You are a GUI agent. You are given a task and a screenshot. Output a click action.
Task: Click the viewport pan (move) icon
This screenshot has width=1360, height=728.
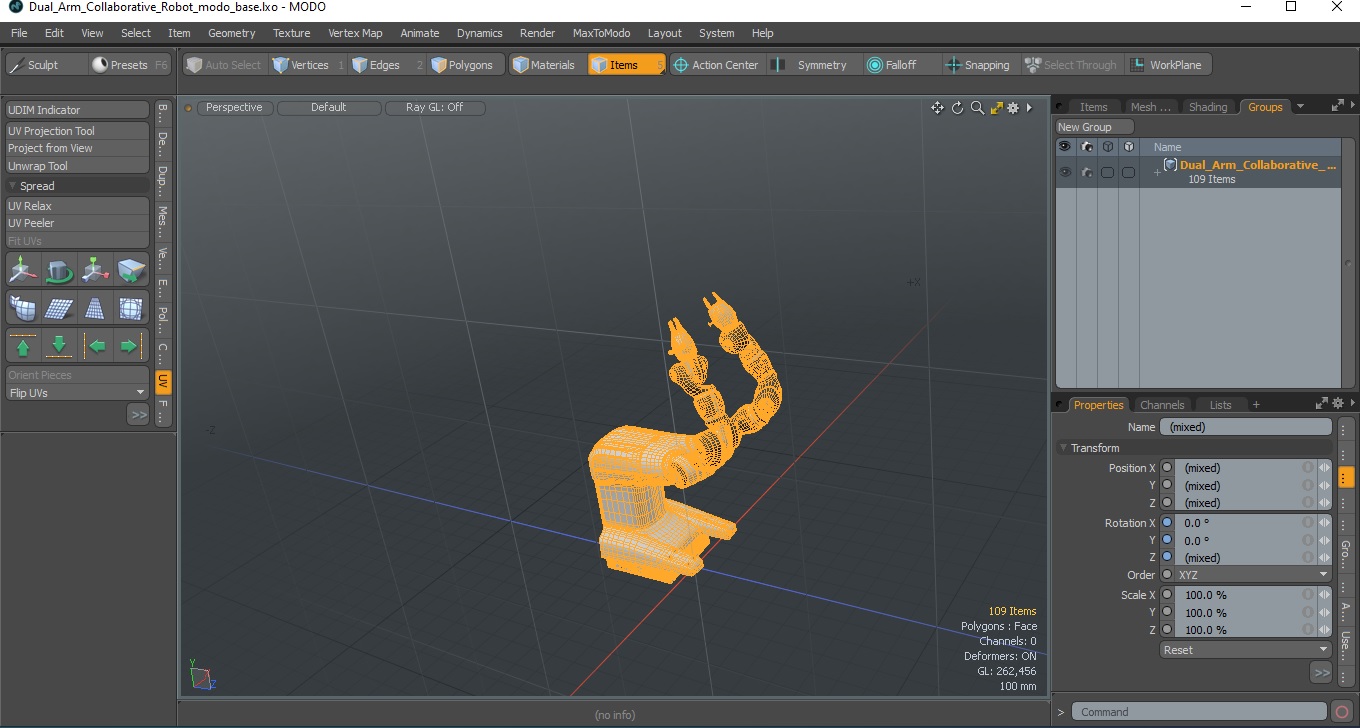tap(937, 108)
